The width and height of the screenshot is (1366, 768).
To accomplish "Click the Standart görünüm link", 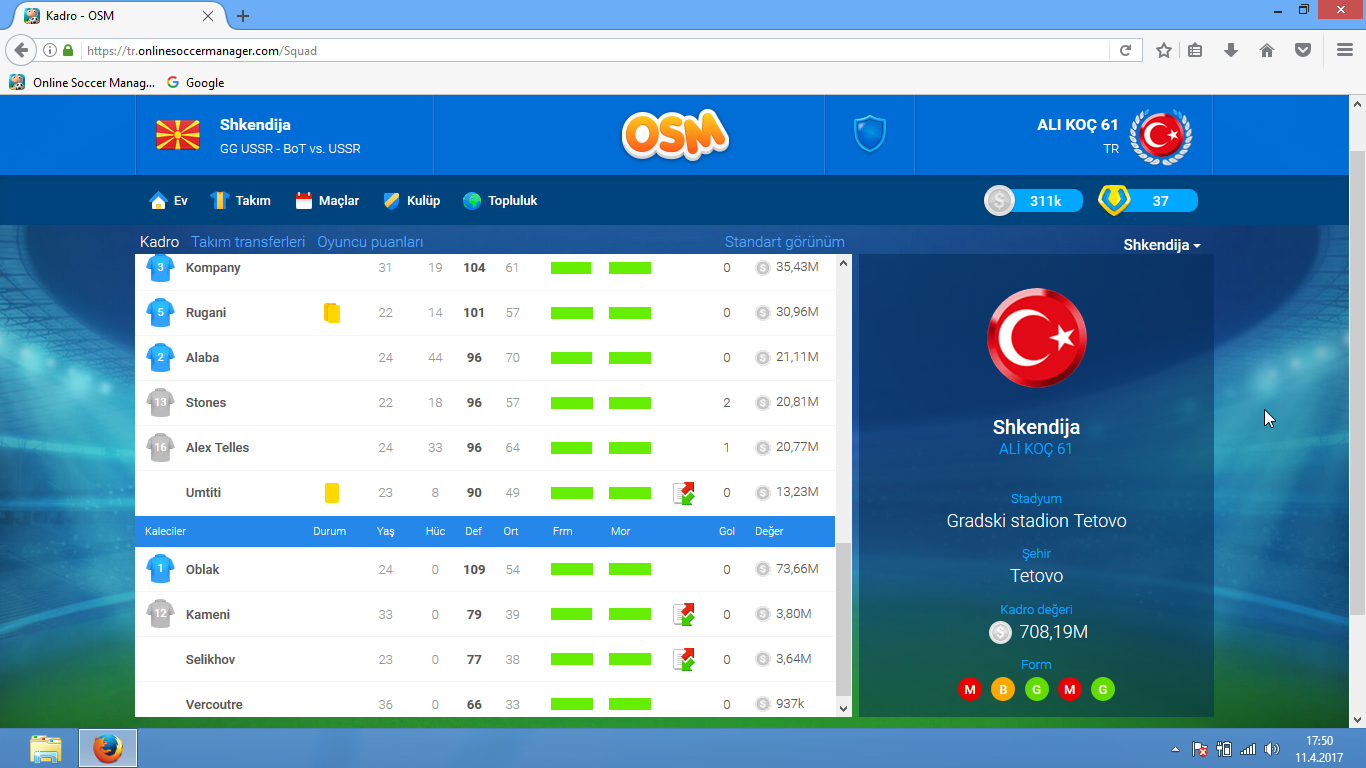I will point(784,242).
